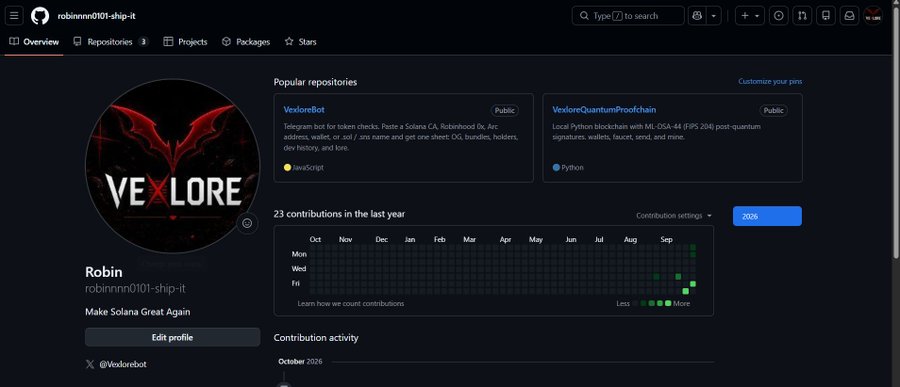The height and width of the screenshot is (387, 900).
Task: Open the @Vexlorebot X link
Action: click(x=123, y=364)
